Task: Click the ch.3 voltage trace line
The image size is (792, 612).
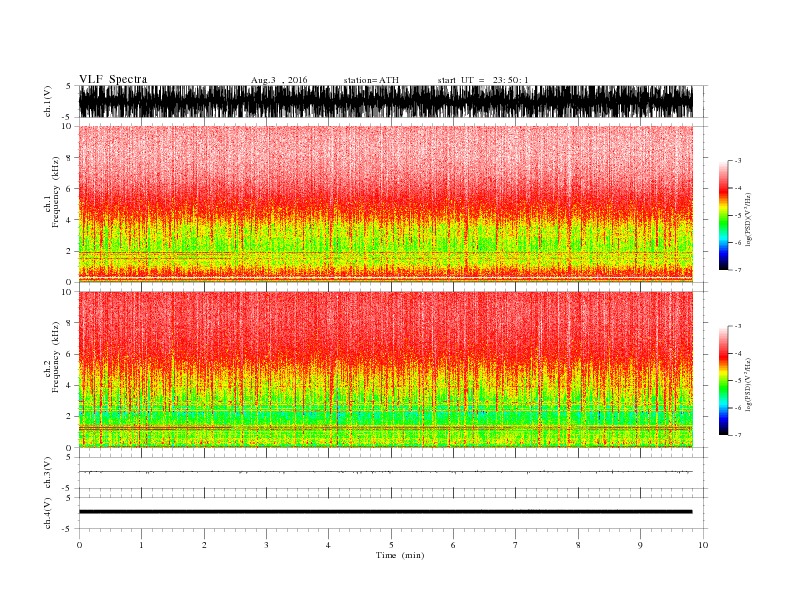Action: (x=386, y=472)
